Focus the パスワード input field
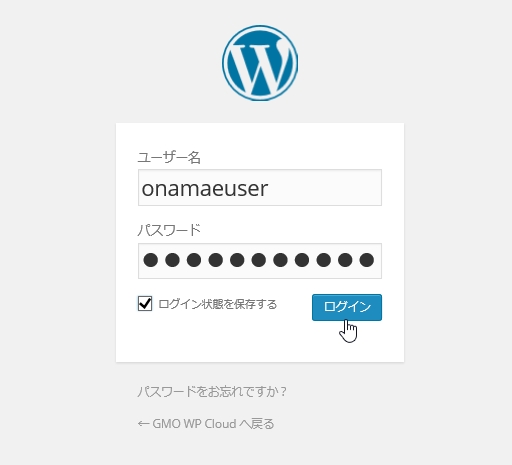The width and height of the screenshot is (512, 465). click(260, 261)
